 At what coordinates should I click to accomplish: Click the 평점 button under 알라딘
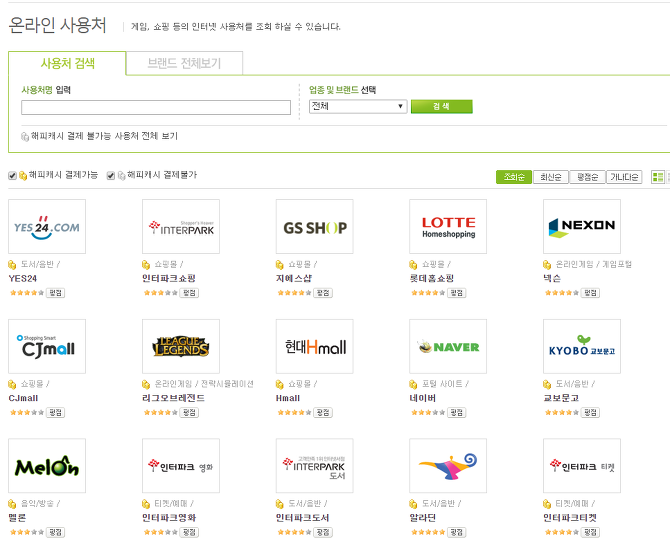(x=457, y=532)
